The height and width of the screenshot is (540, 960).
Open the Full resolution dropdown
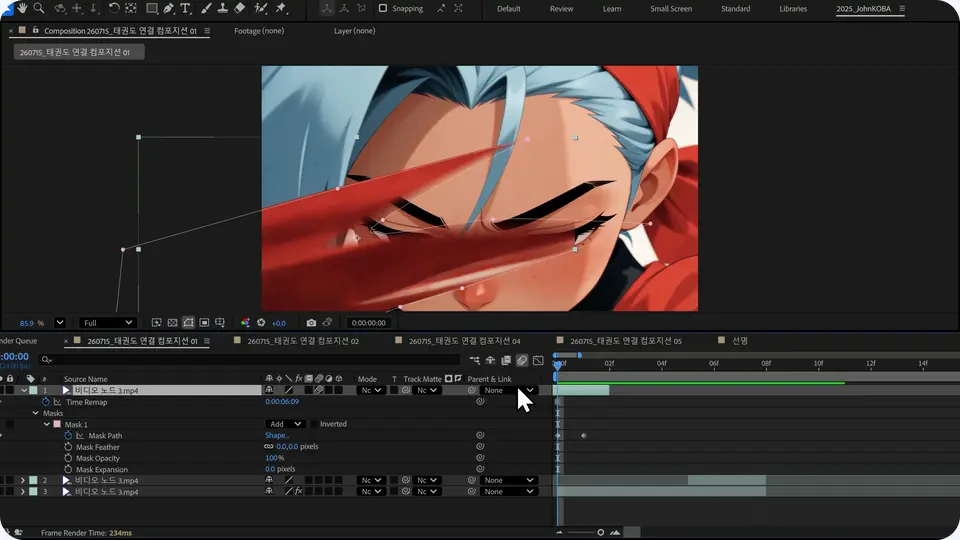click(x=107, y=323)
